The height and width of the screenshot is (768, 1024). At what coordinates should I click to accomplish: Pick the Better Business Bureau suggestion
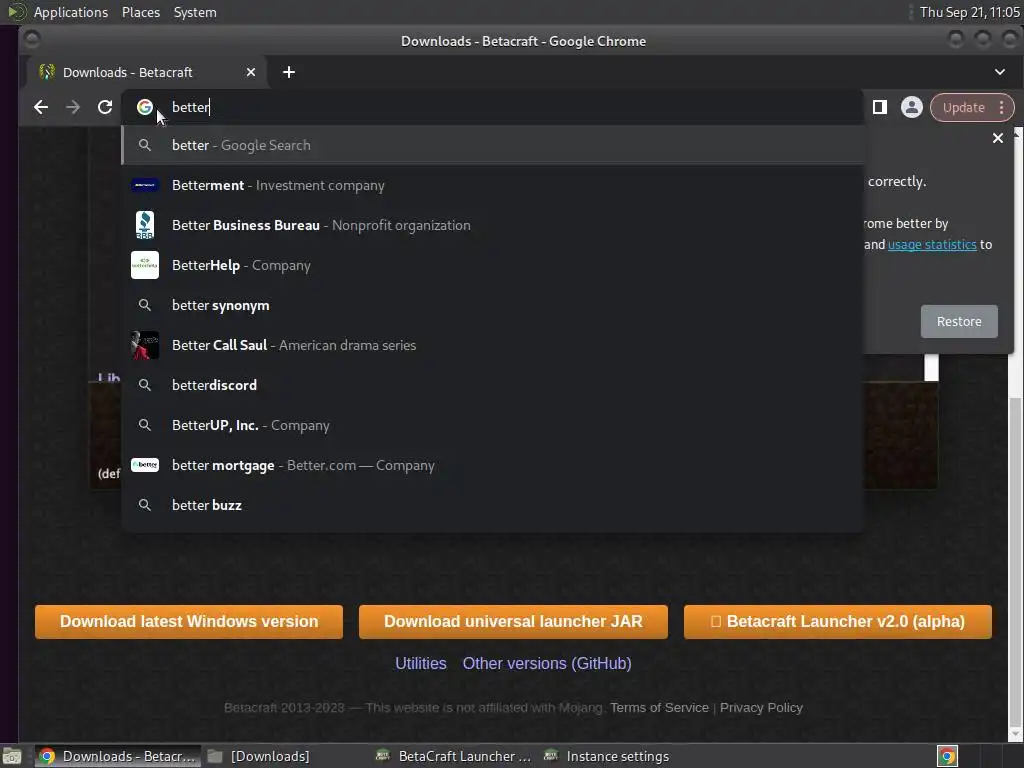coord(493,225)
